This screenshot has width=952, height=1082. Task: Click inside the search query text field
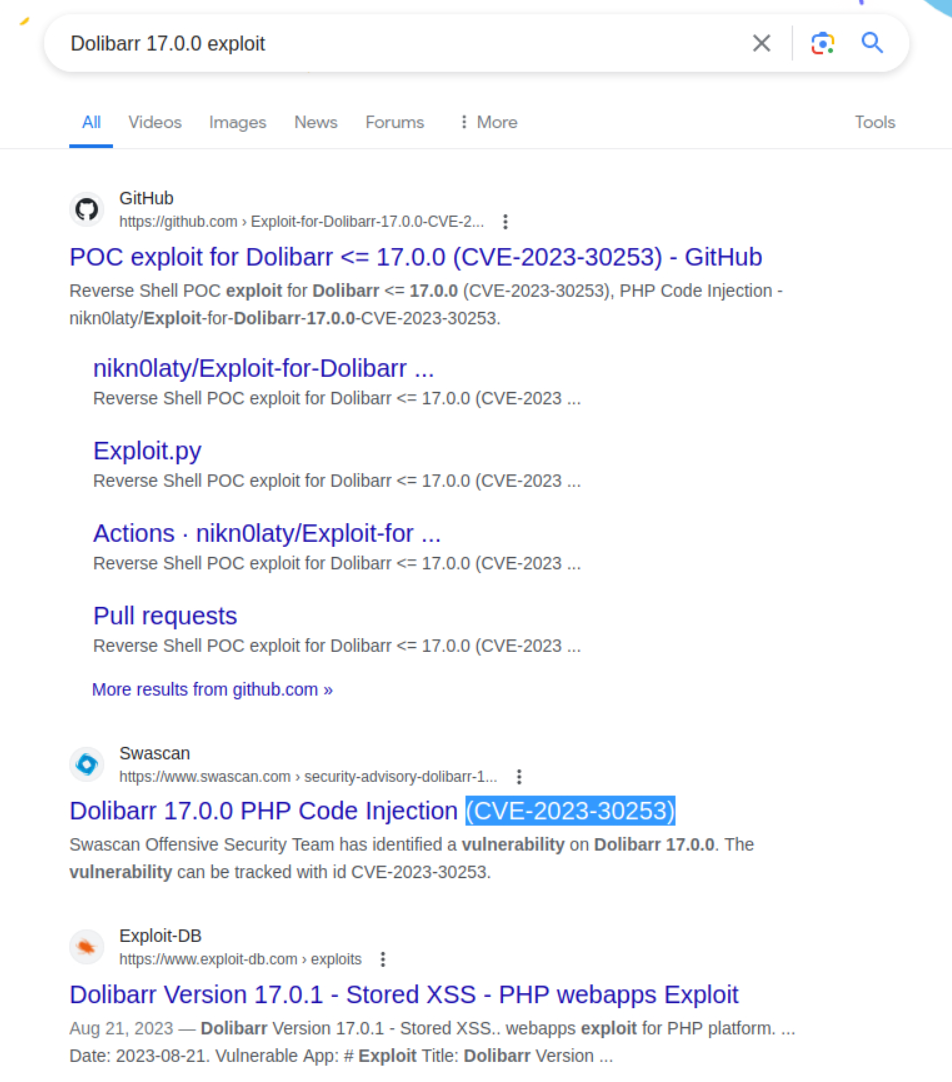pos(400,44)
